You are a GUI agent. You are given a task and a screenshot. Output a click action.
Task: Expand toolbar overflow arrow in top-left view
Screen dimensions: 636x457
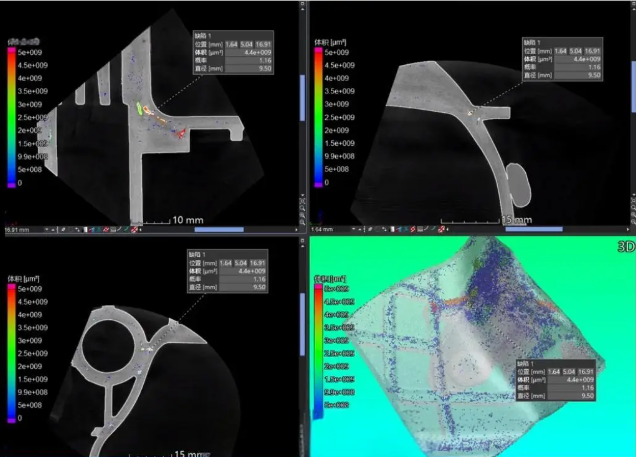(x=142, y=229)
